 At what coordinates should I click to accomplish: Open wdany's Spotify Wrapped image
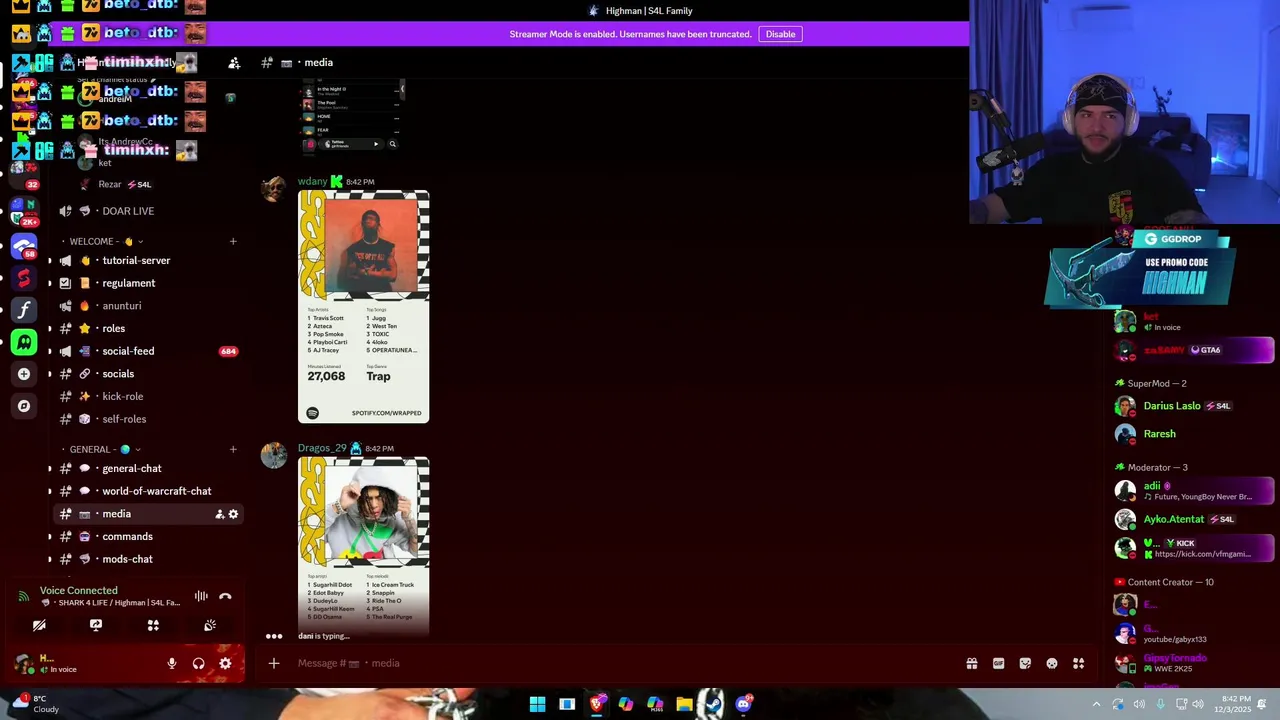pyautogui.click(x=364, y=306)
